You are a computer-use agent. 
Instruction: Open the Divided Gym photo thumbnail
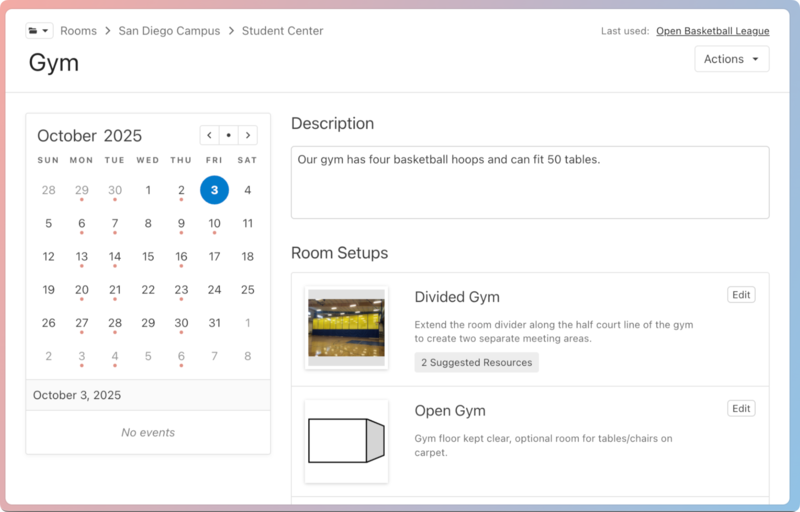point(346,327)
